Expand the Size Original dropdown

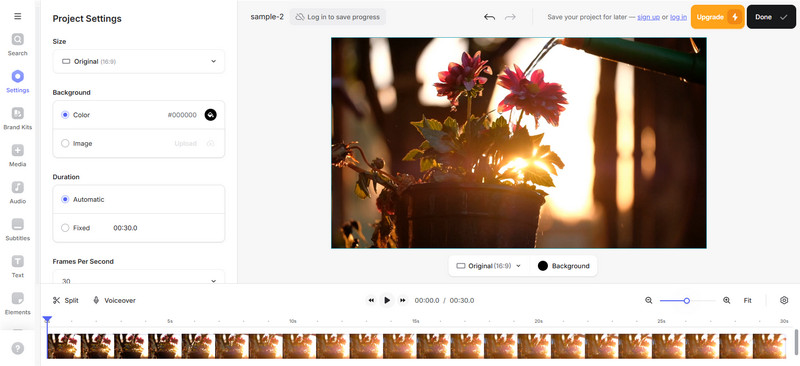click(x=139, y=61)
